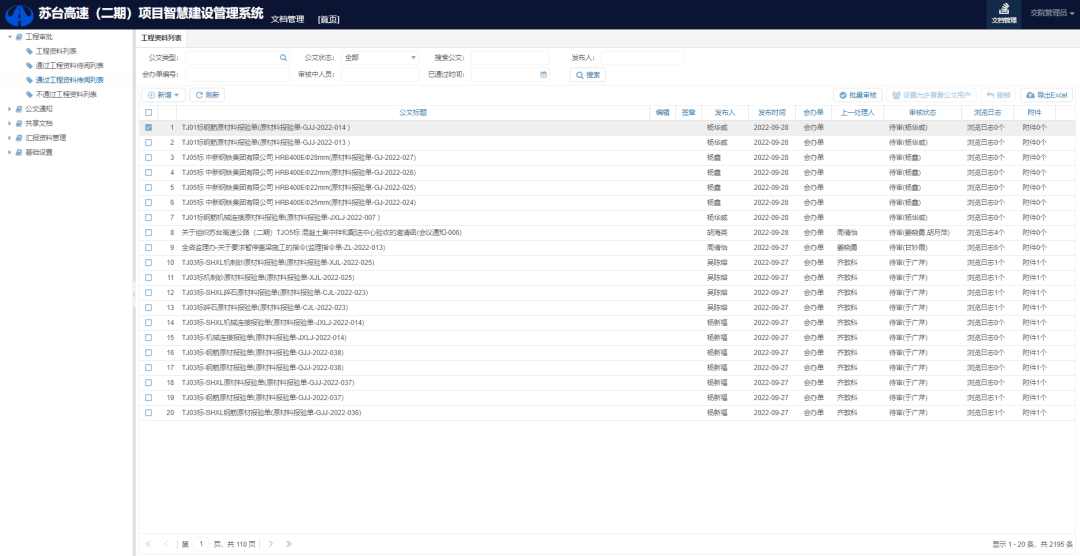This screenshot has width=1080, height=556.
Task: Open the 公文状态 dropdown showing 全部
Action: (x=380, y=58)
